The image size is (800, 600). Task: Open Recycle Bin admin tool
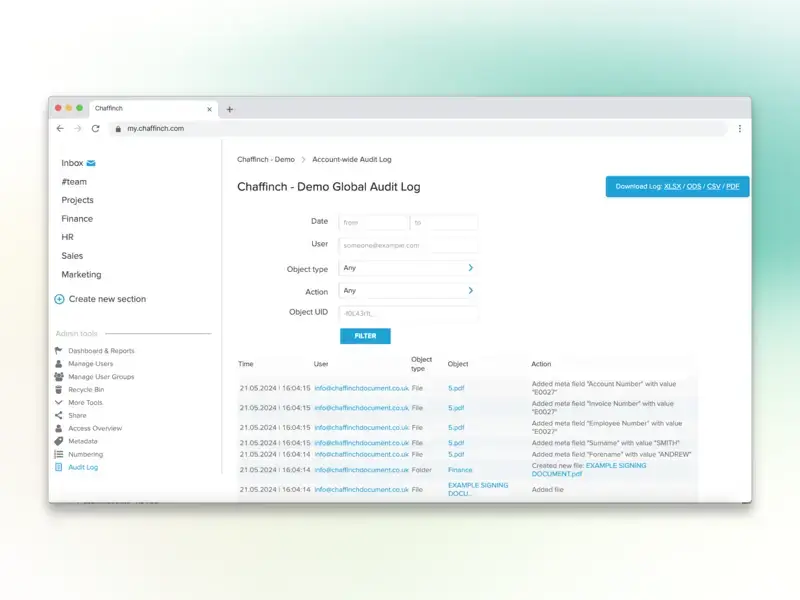[86, 390]
